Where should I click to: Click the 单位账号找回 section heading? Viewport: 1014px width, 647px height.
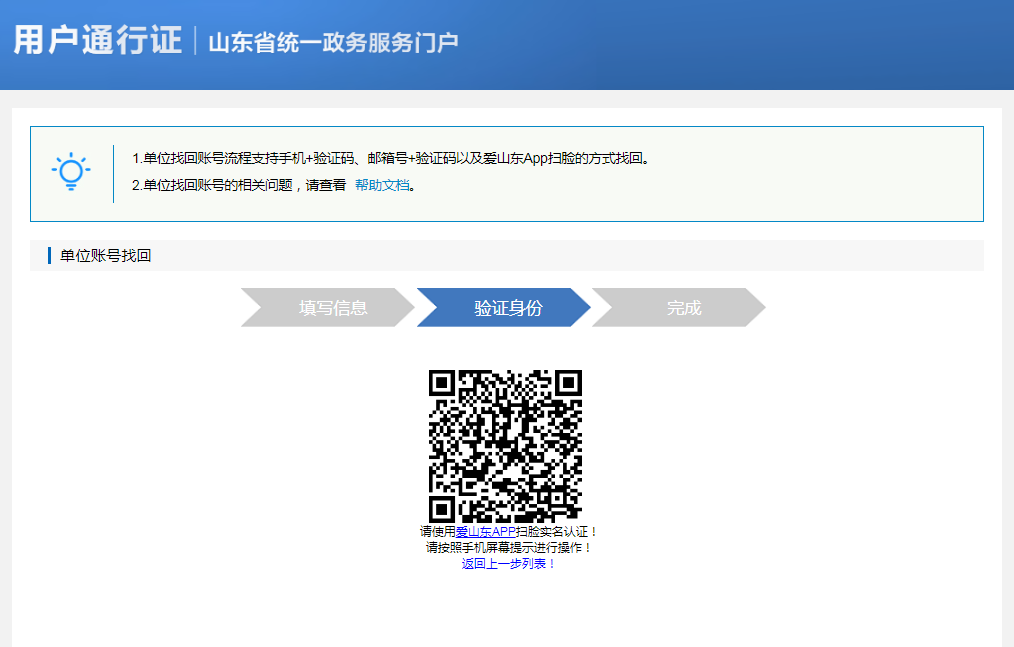(105, 256)
